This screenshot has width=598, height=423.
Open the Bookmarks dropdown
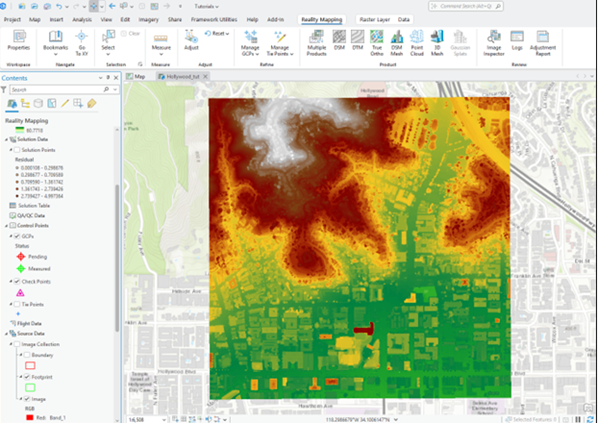[x=56, y=54]
